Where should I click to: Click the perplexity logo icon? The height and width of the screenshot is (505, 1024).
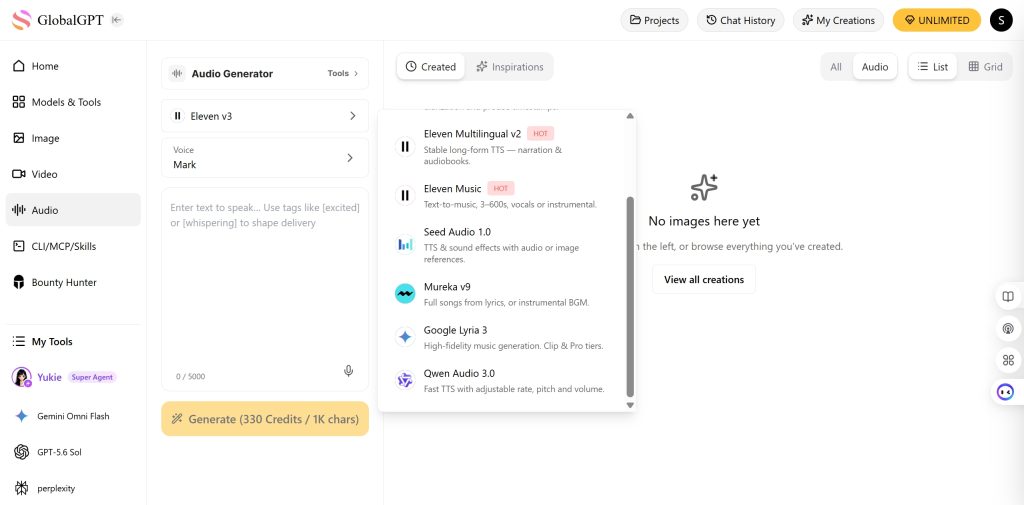[22, 488]
